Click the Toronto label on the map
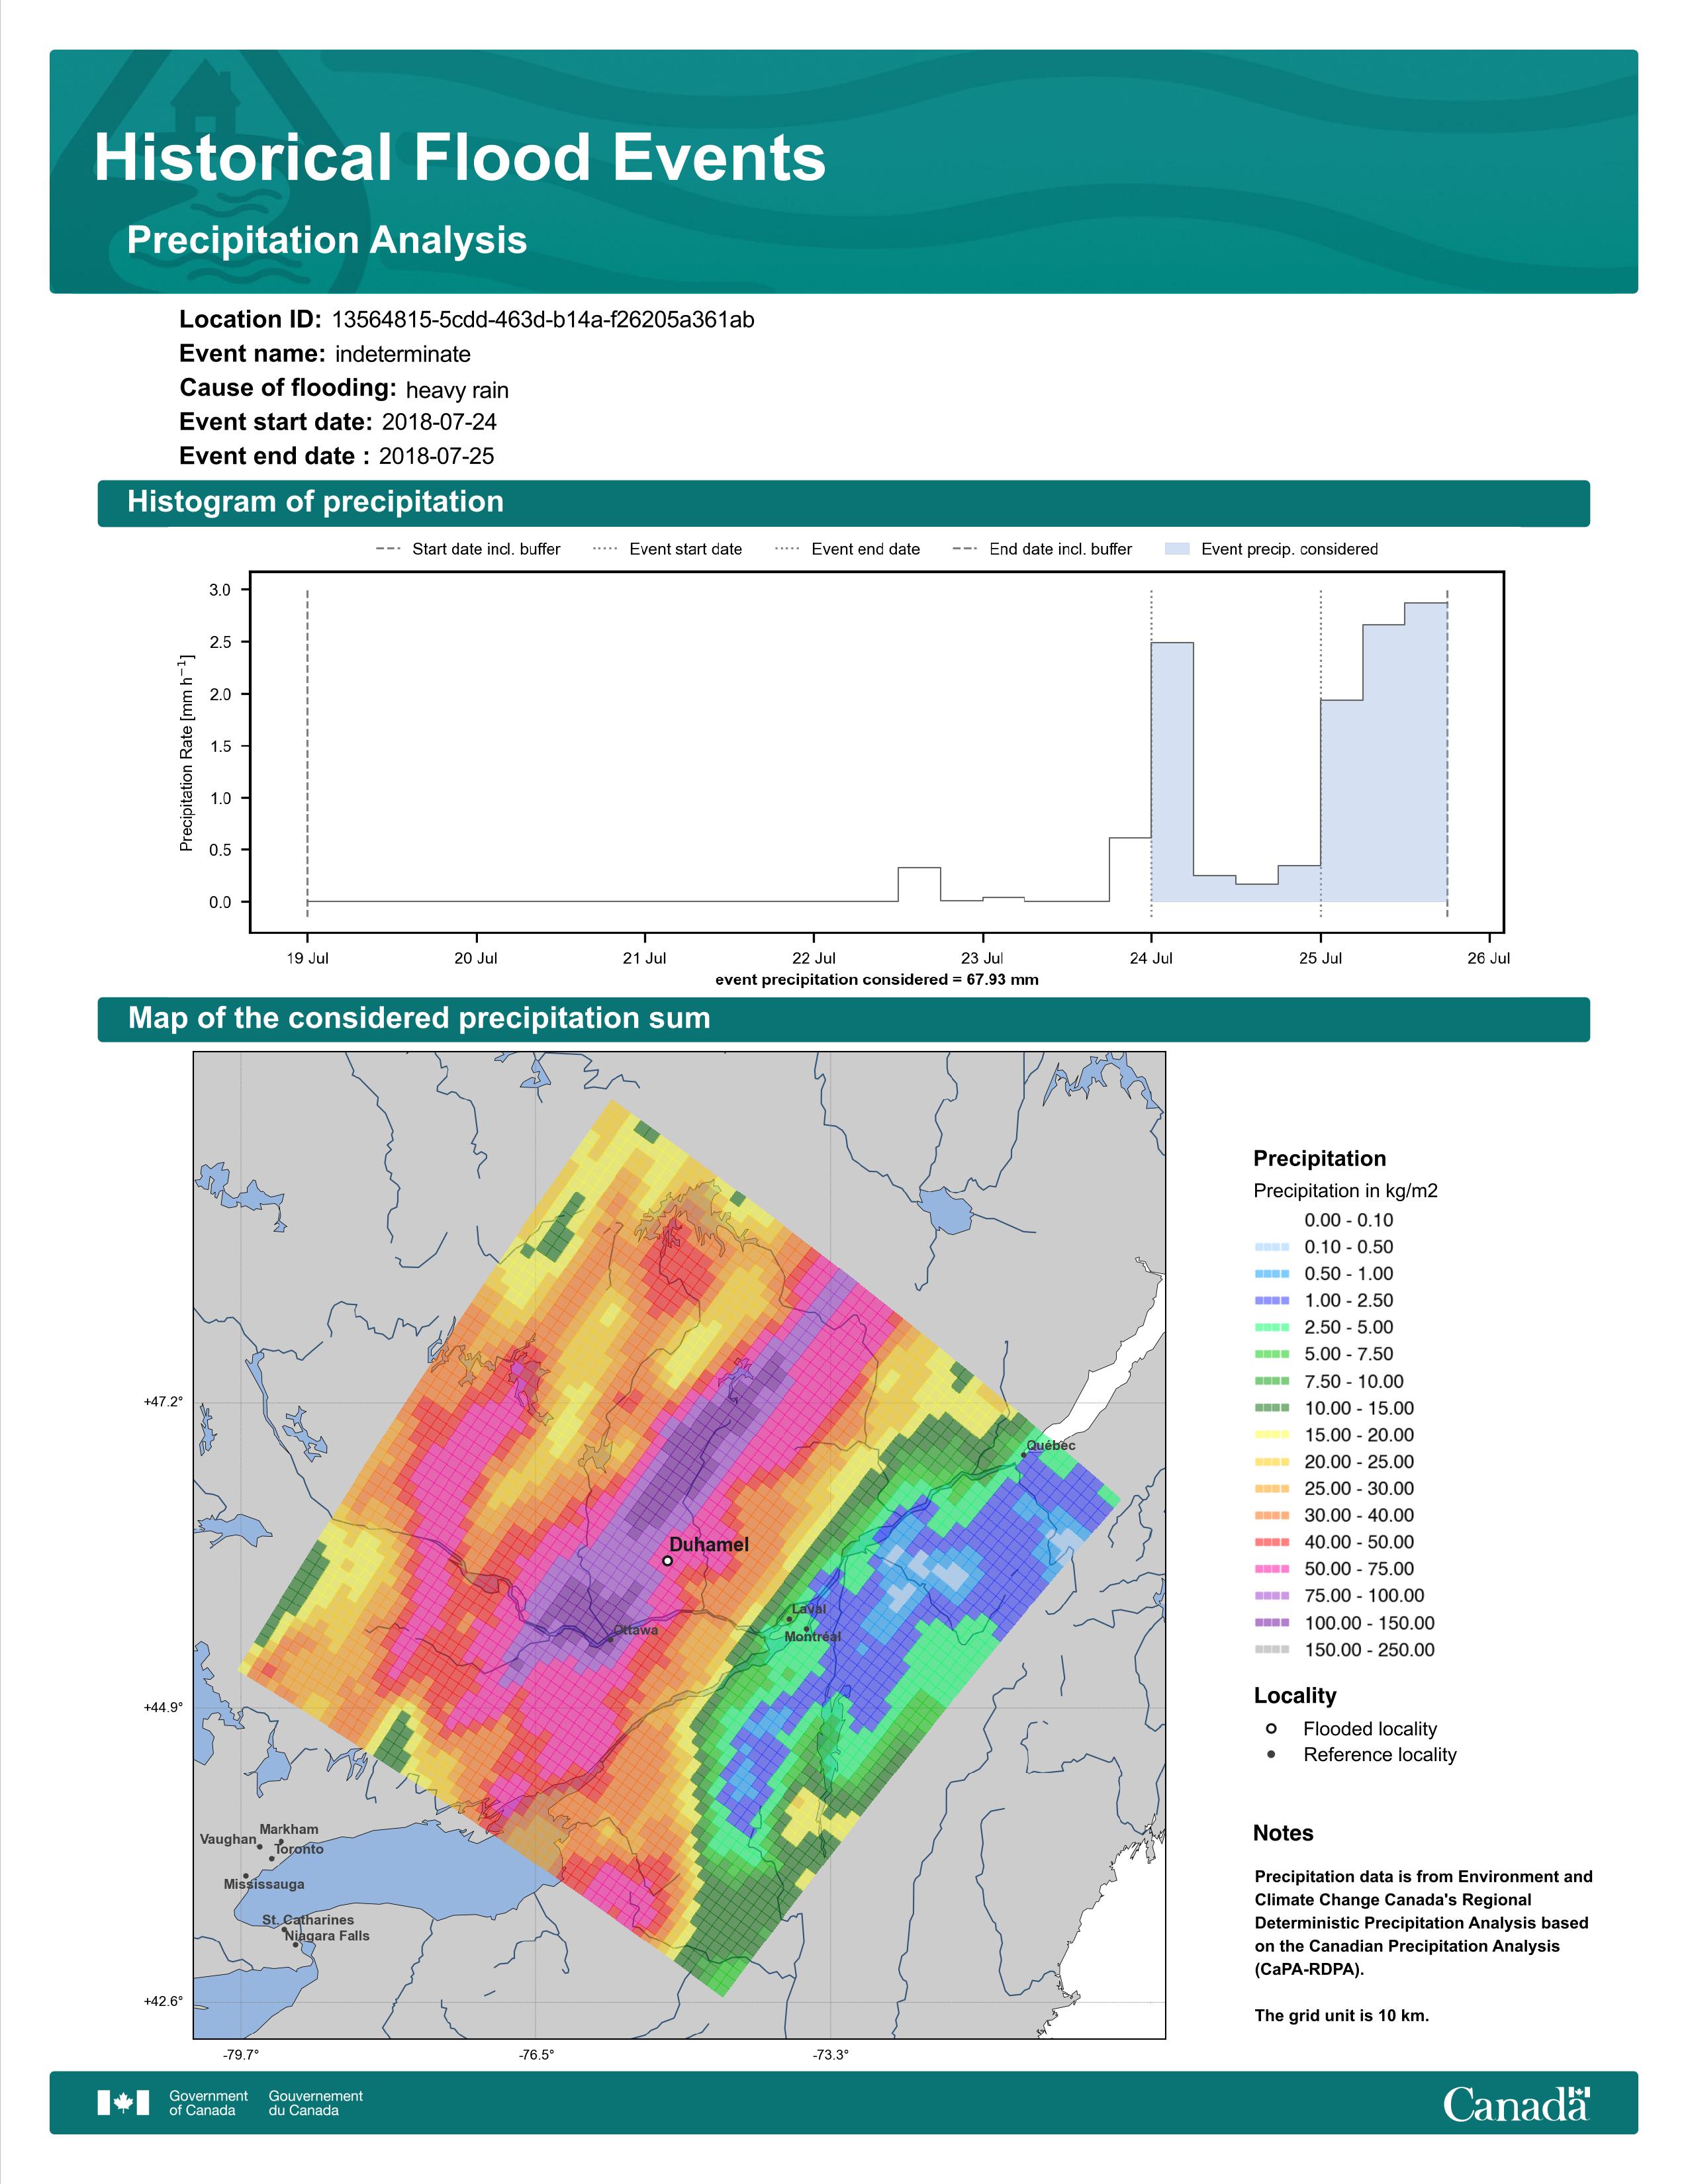Viewport: 1688px width, 2184px height. 299,1849
